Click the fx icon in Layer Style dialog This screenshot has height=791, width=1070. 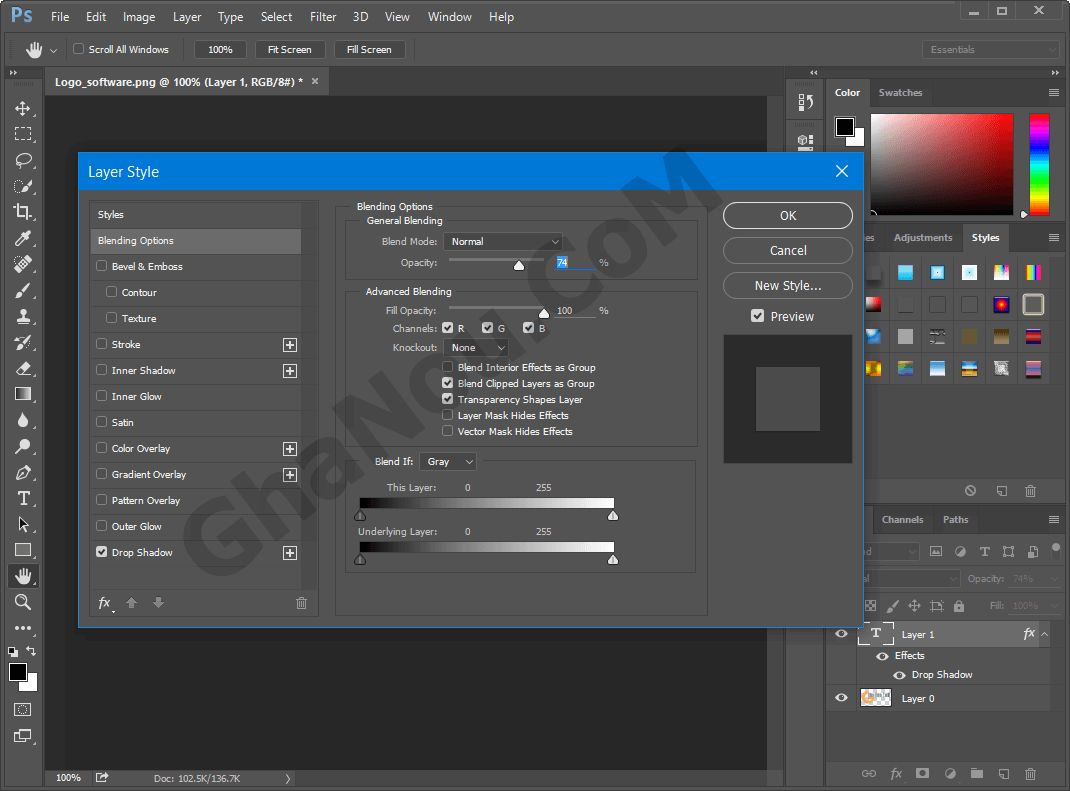(x=104, y=603)
